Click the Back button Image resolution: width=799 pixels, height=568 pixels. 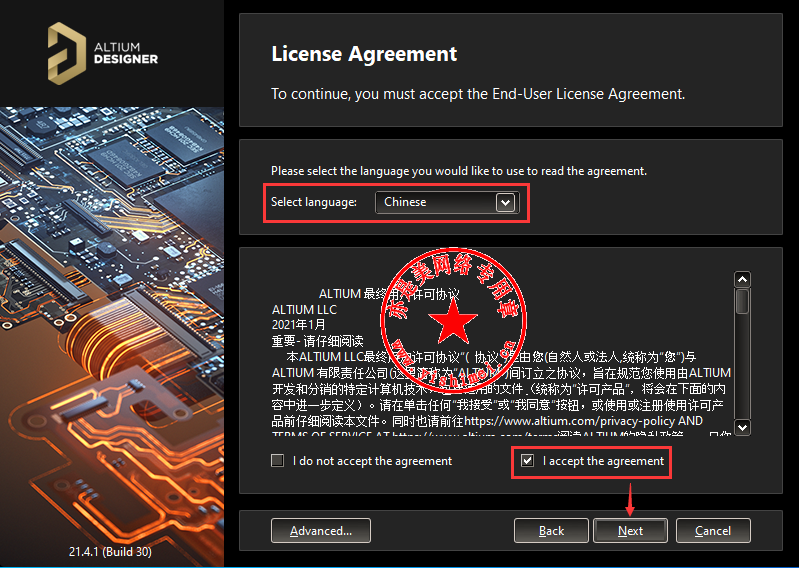tap(551, 531)
